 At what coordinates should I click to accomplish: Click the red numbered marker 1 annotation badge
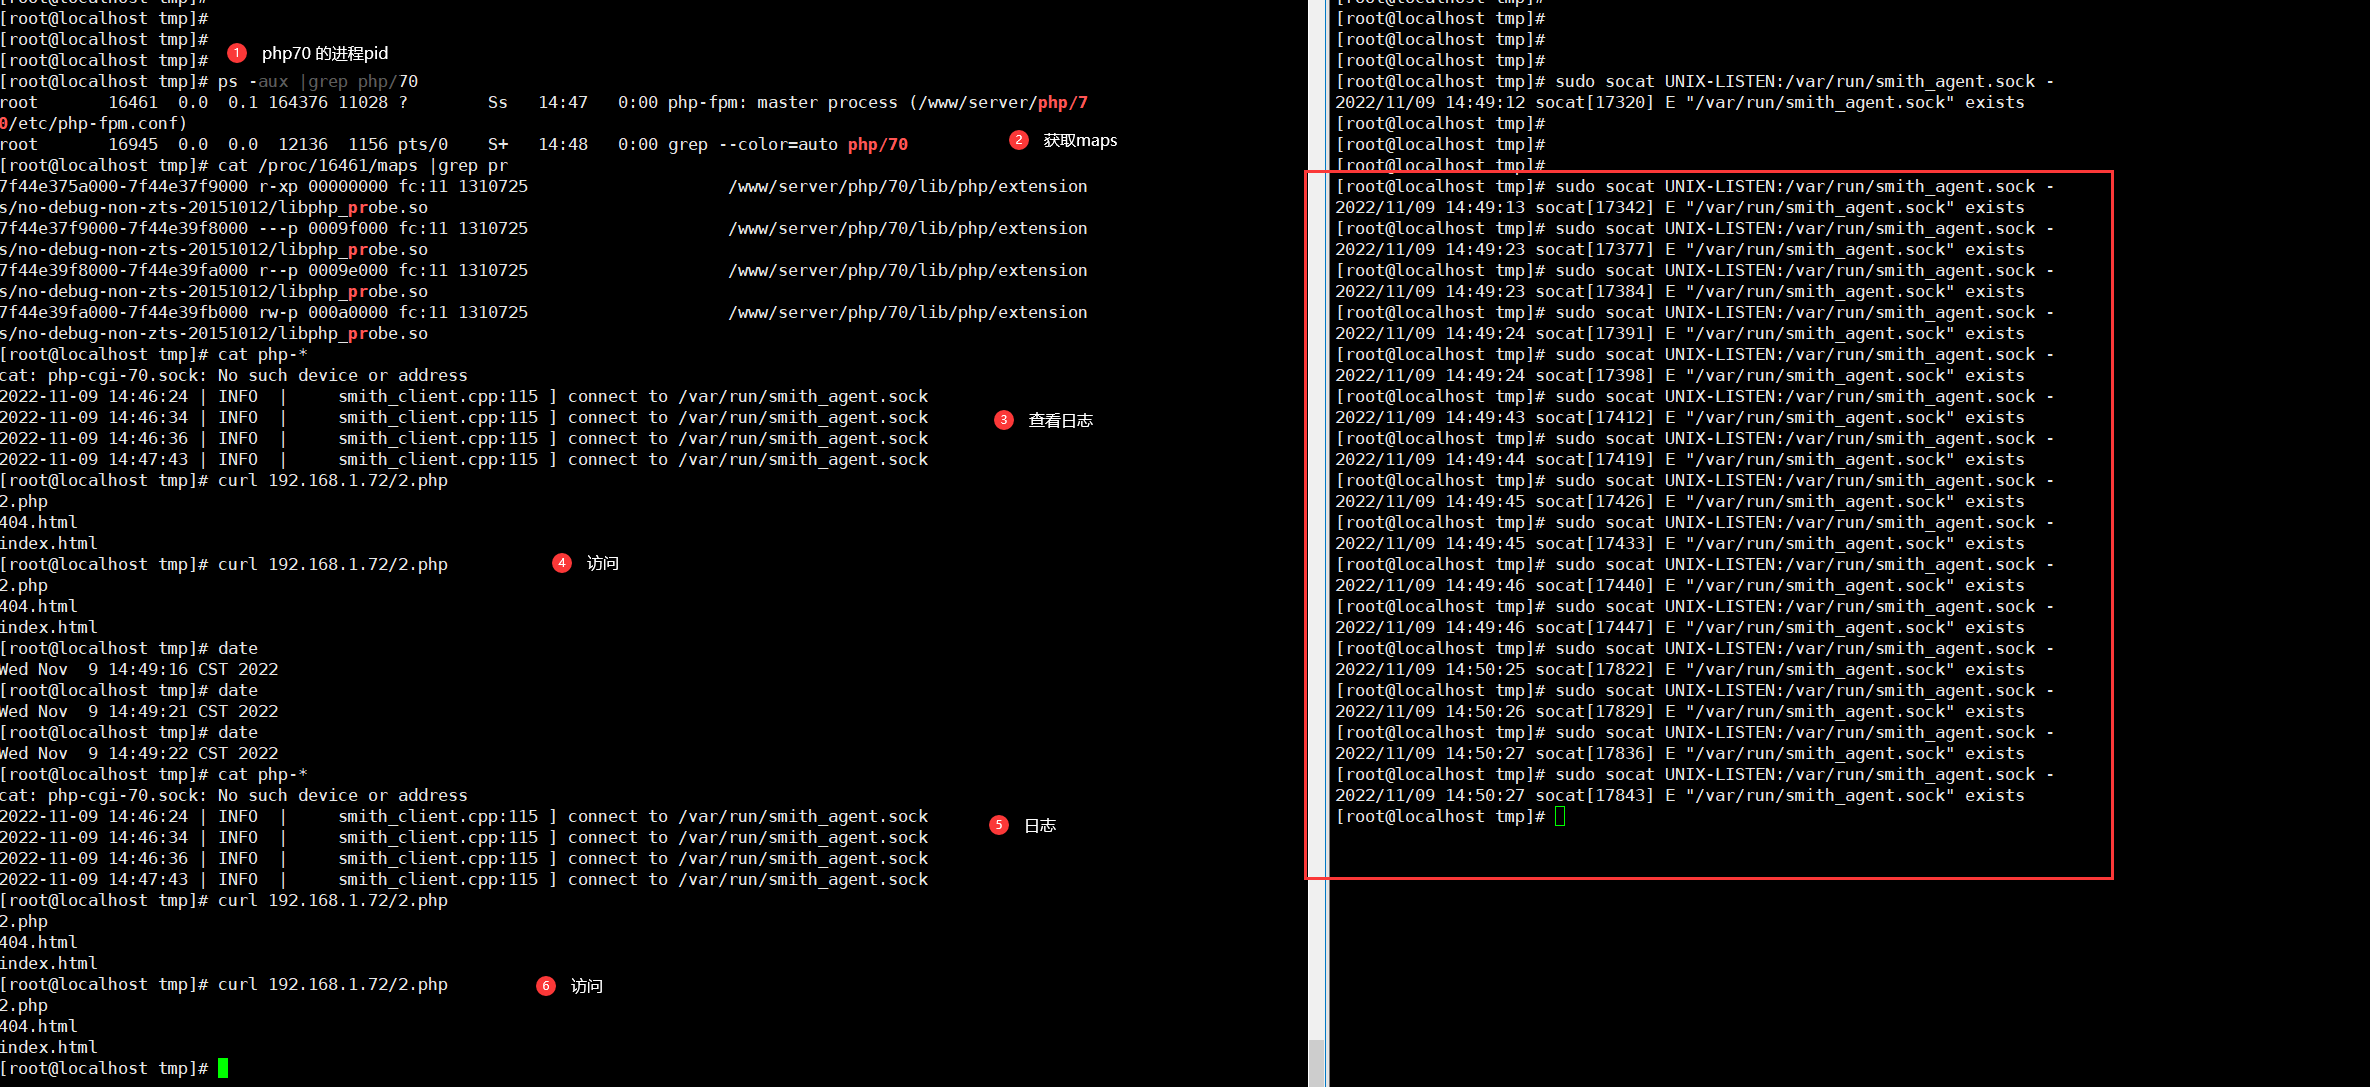coord(236,53)
